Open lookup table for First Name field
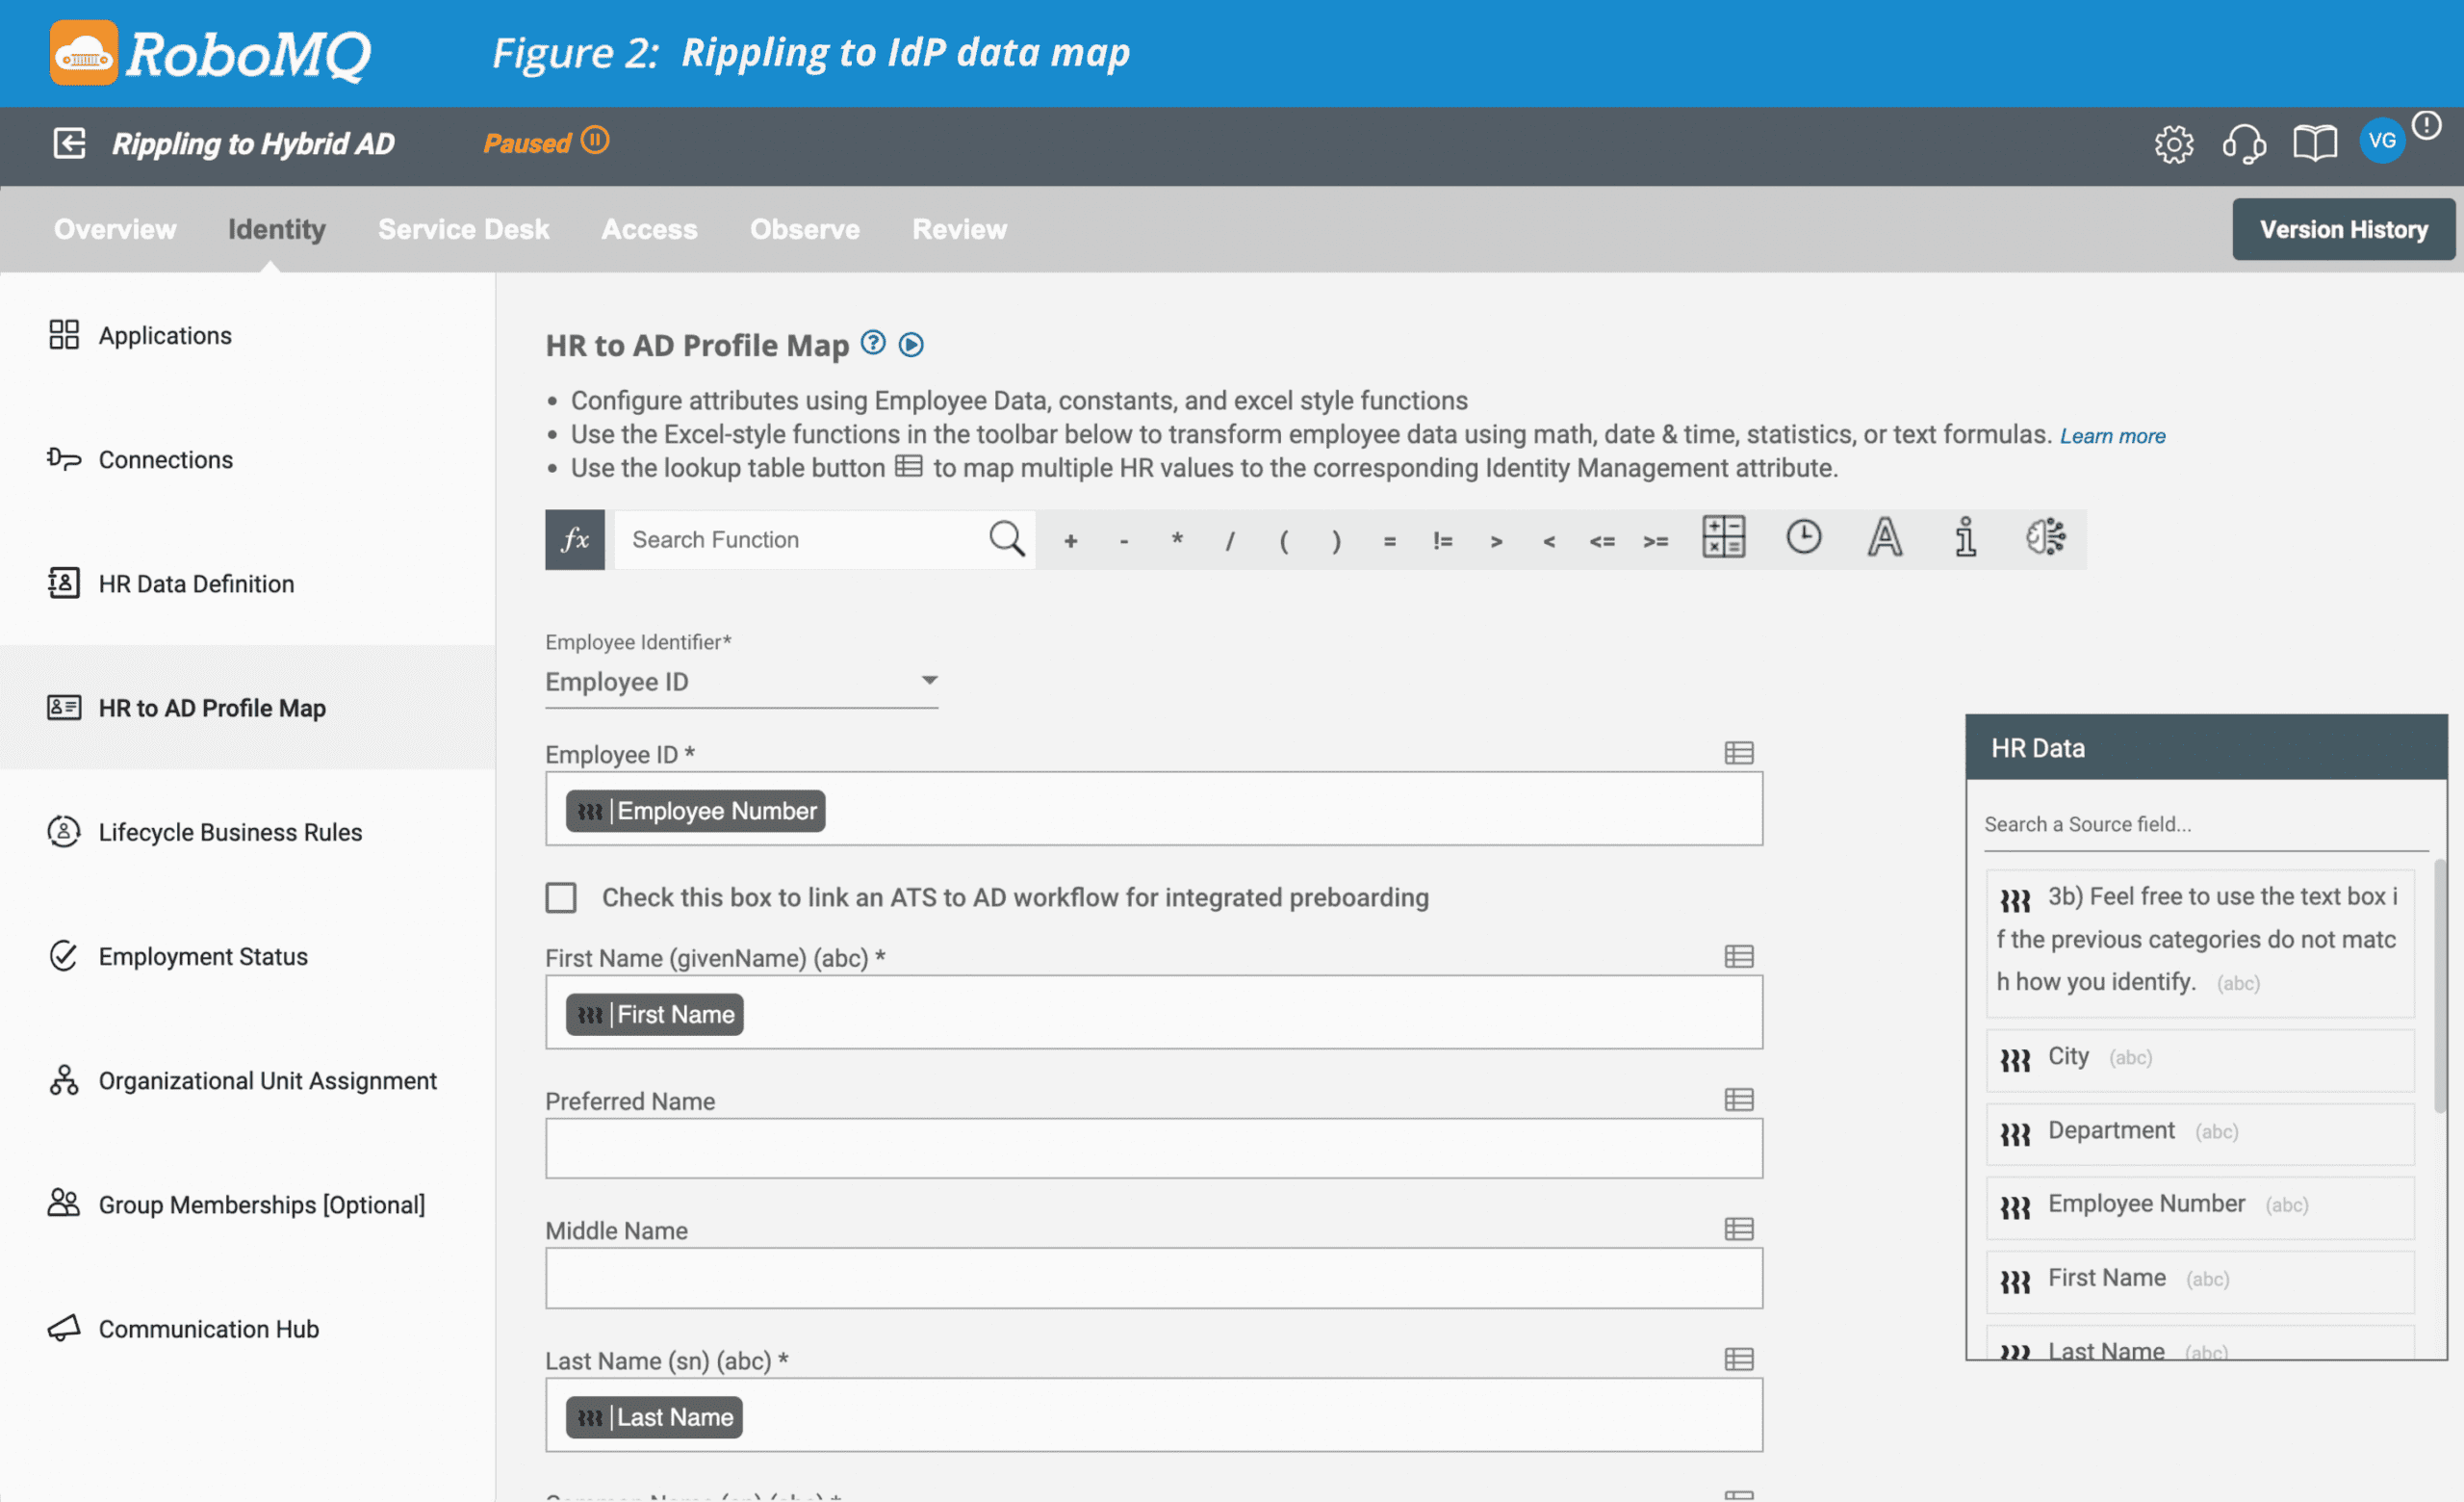This screenshot has height=1502, width=2464. (x=1738, y=957)
